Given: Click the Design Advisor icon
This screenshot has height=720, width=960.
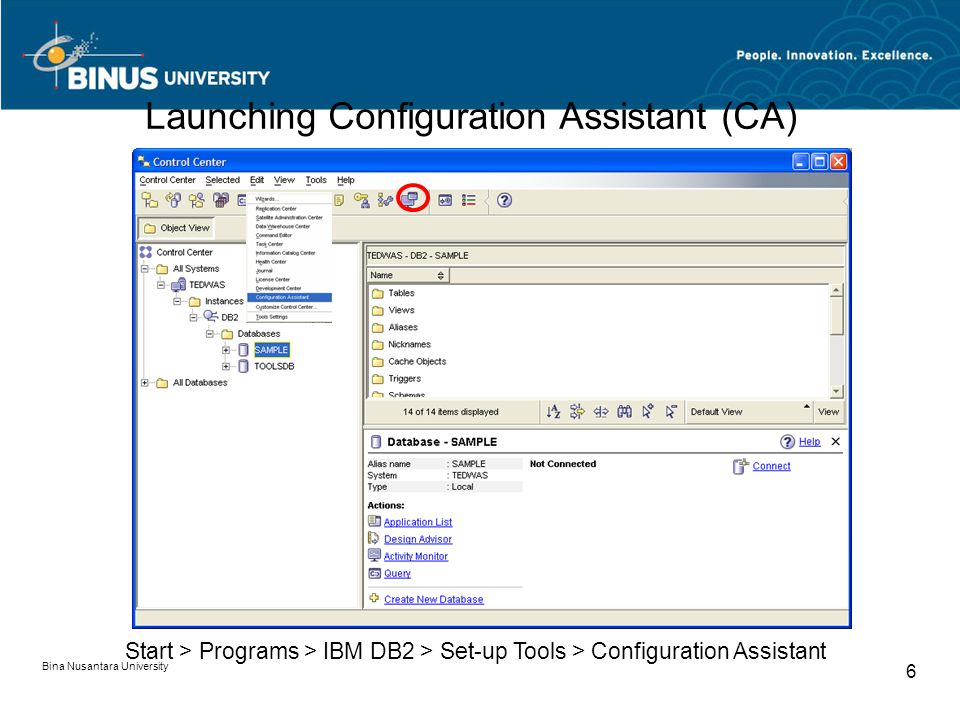Looking at the screenshot, I should coord(374,538).
